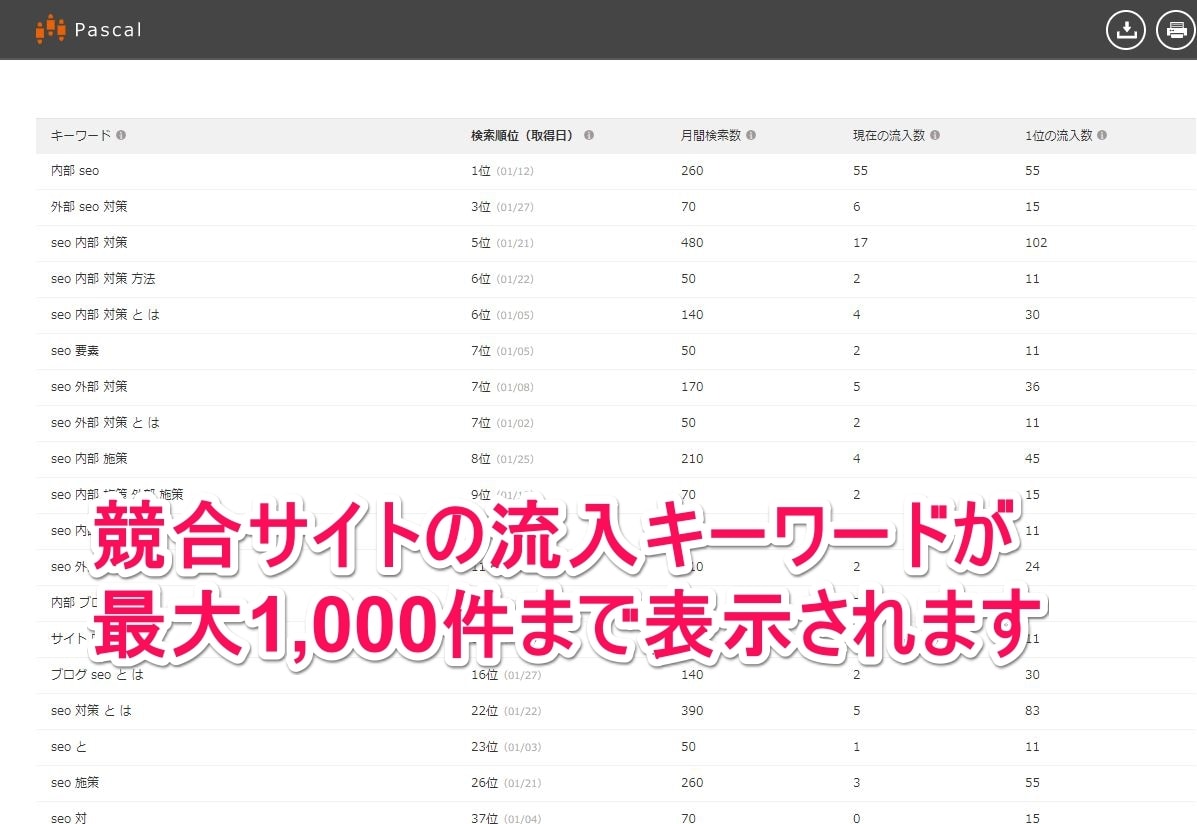The width and height of the screenshot is (1197, 824).
Task: Click monthly searches value 210
Action: (692, 459)
